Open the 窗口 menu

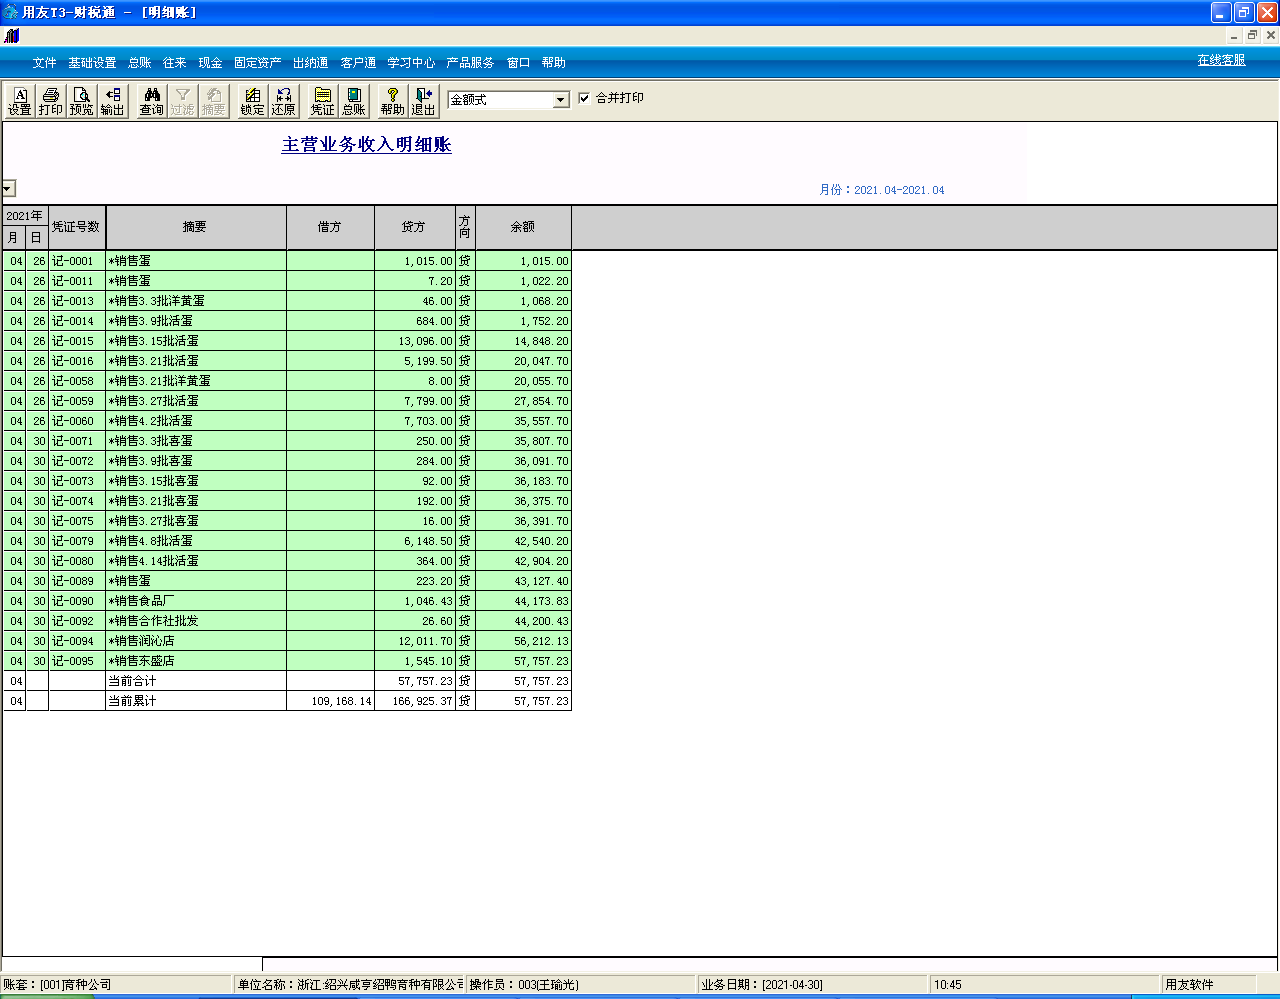coord(519,62)
